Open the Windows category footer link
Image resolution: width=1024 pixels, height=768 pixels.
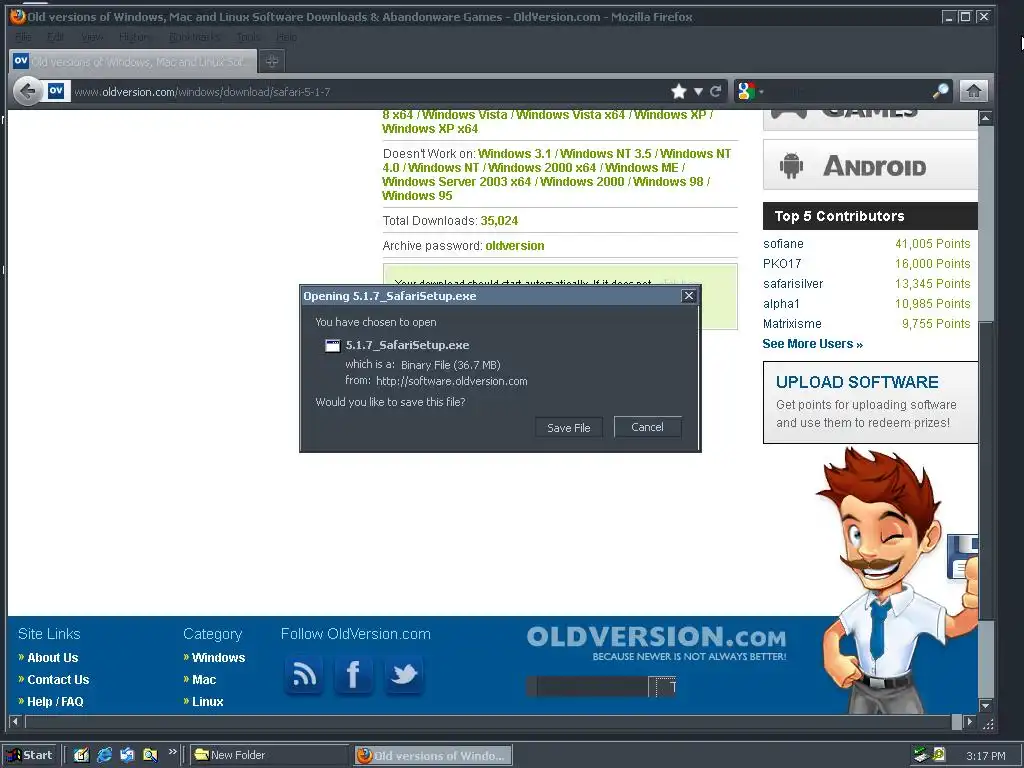pyautogui.click(x=218, y=658)
